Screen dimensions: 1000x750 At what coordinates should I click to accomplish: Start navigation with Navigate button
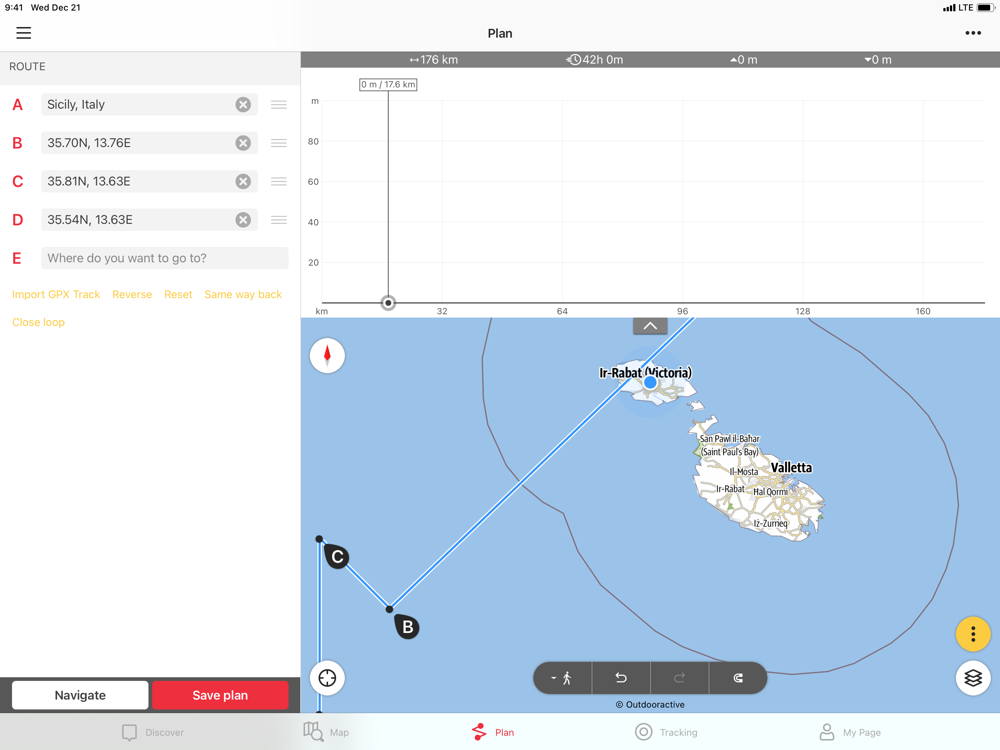80,695
